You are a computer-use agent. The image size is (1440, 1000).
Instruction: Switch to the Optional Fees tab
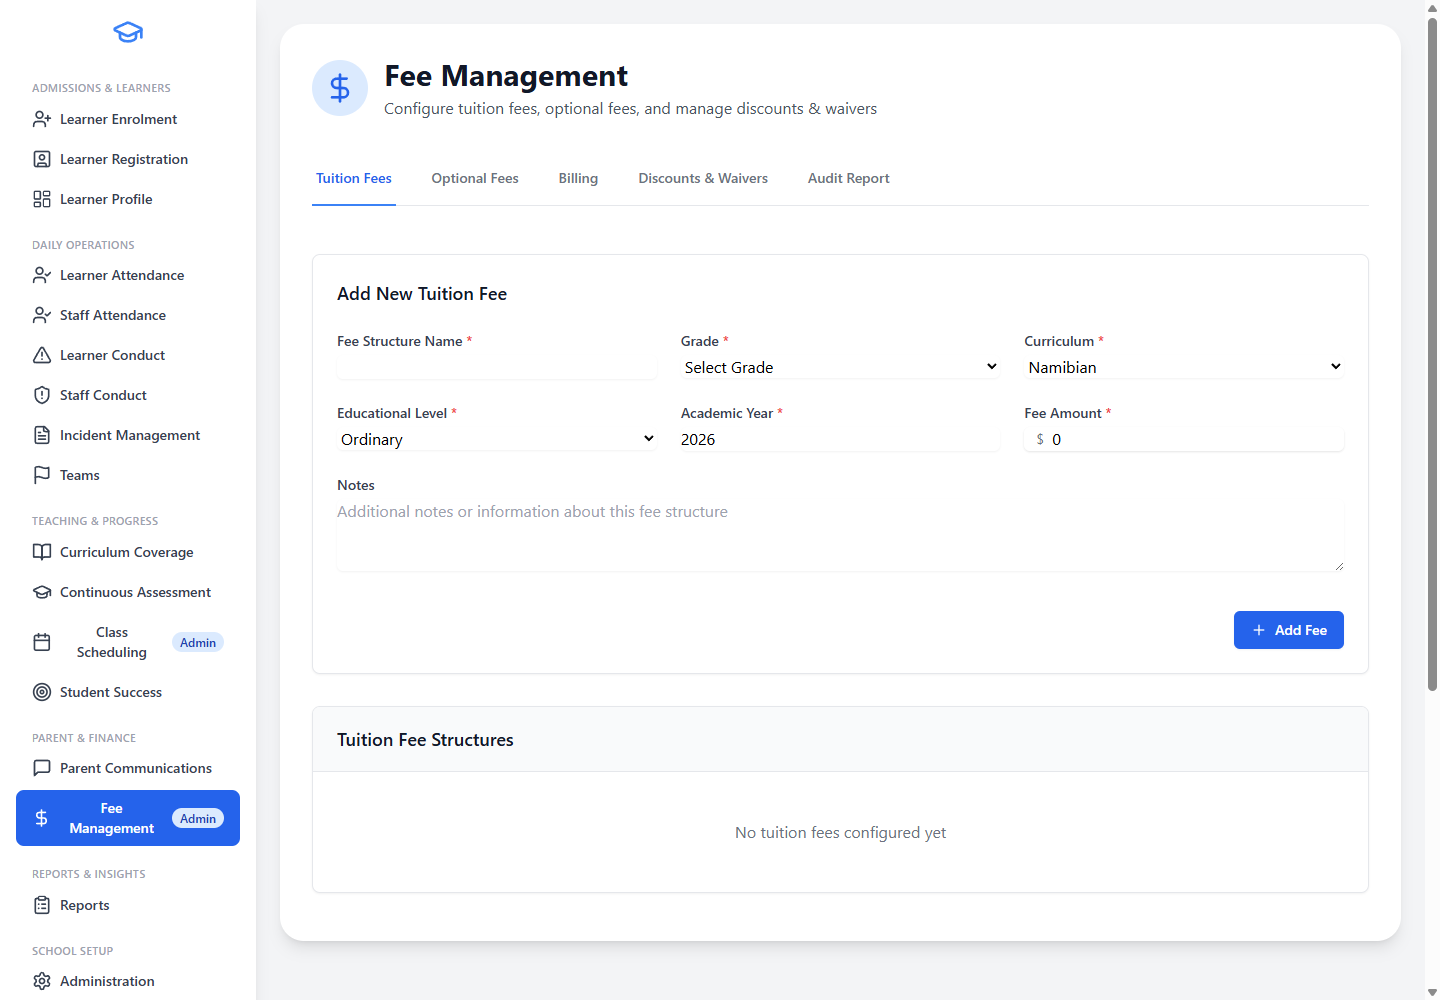tap(475, 178)
